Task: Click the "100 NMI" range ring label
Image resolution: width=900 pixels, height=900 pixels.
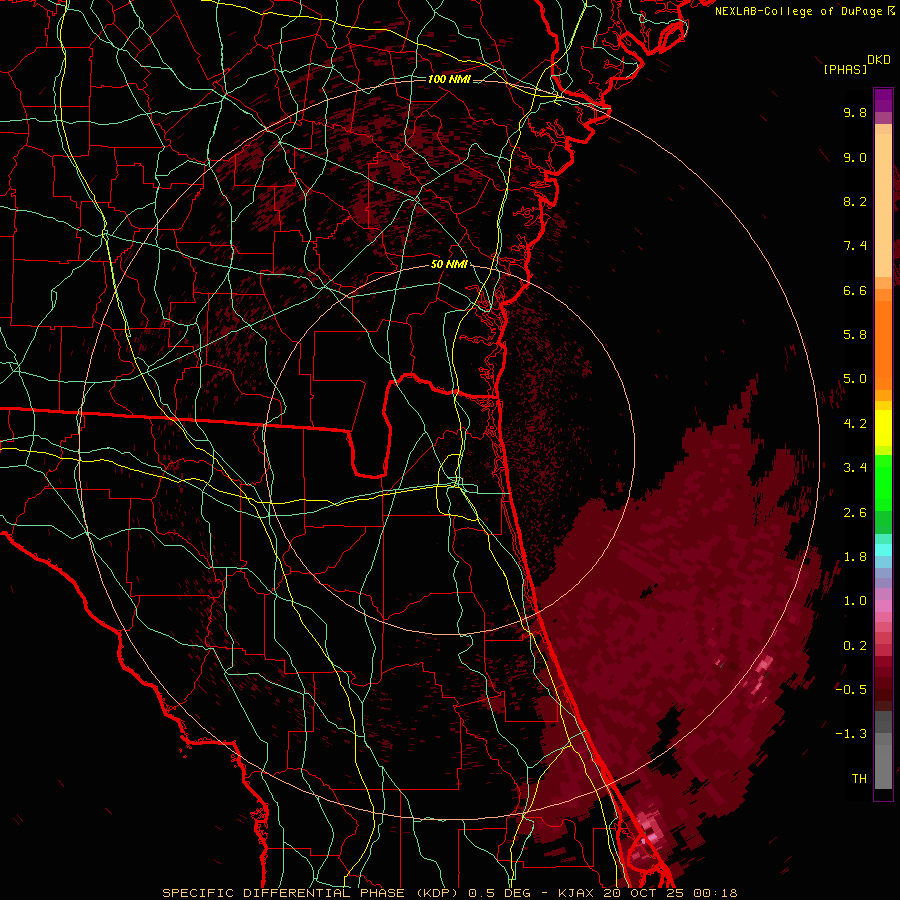Action: [x=449, y=79]
